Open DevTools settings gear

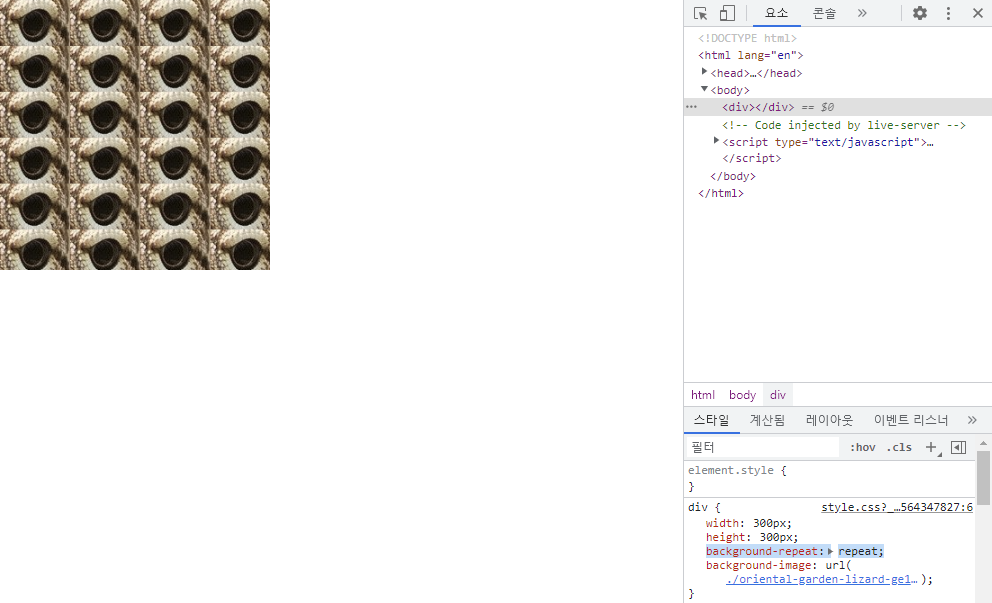pyautogui.click(x=920, y=13)
